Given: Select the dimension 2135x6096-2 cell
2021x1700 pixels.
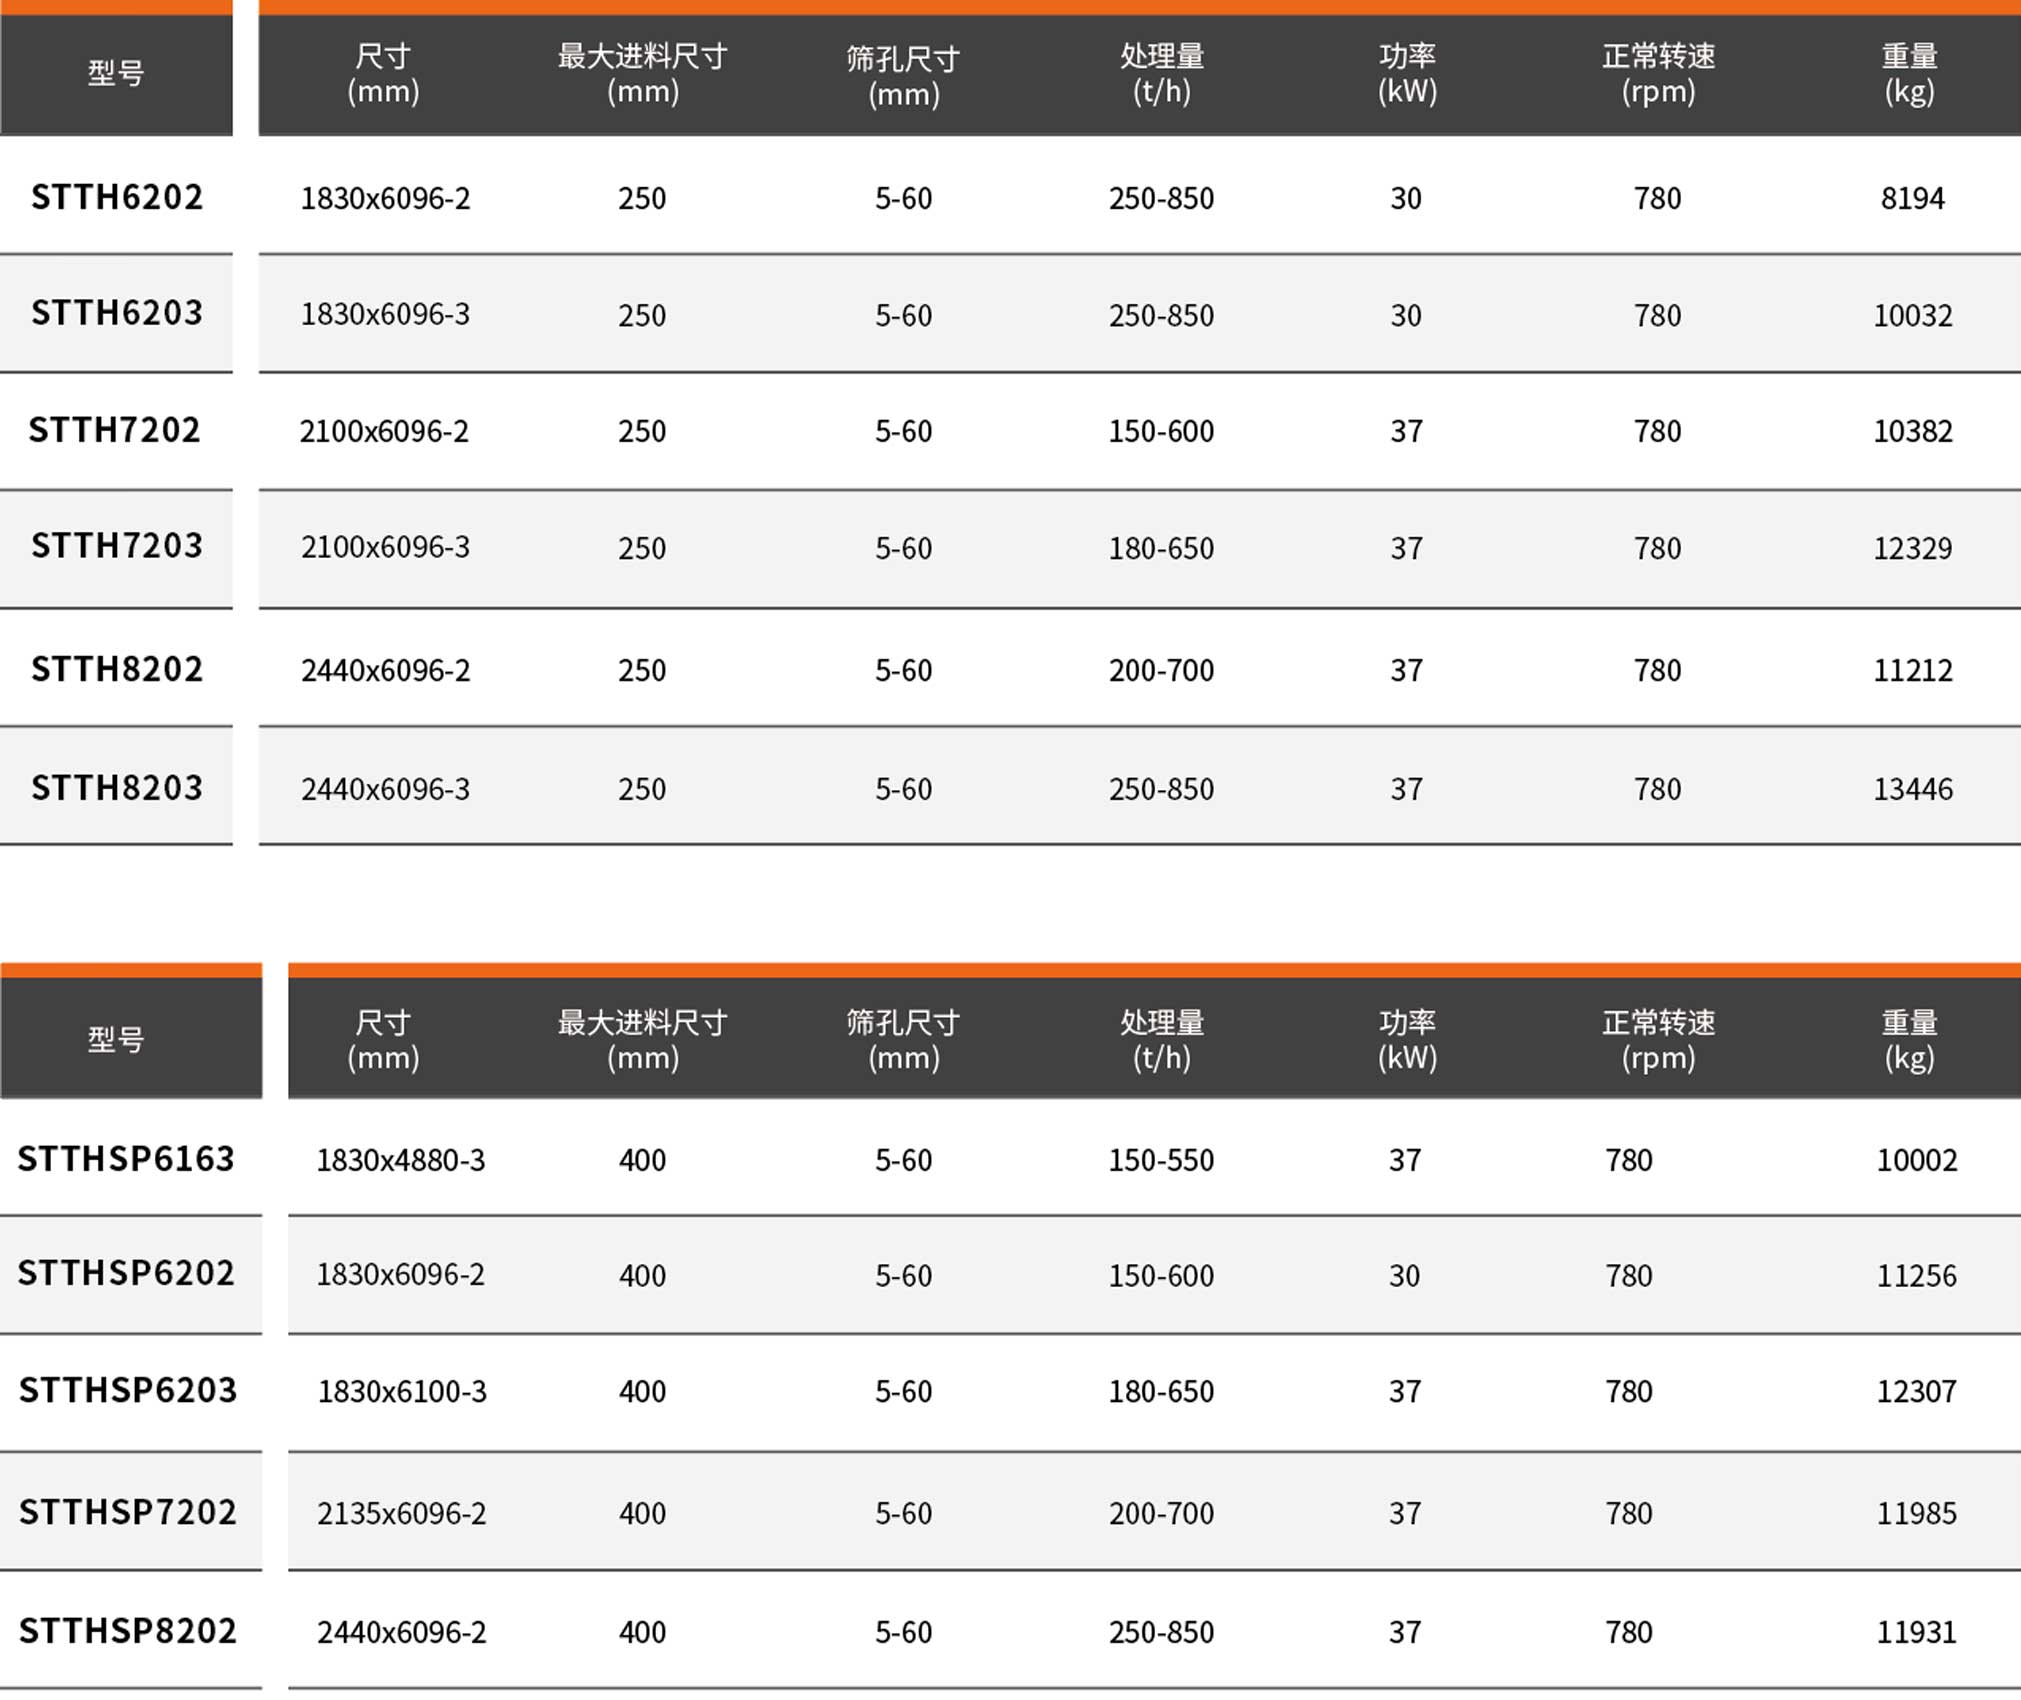Looking at the screenshot, I should tap(402, 1513).
